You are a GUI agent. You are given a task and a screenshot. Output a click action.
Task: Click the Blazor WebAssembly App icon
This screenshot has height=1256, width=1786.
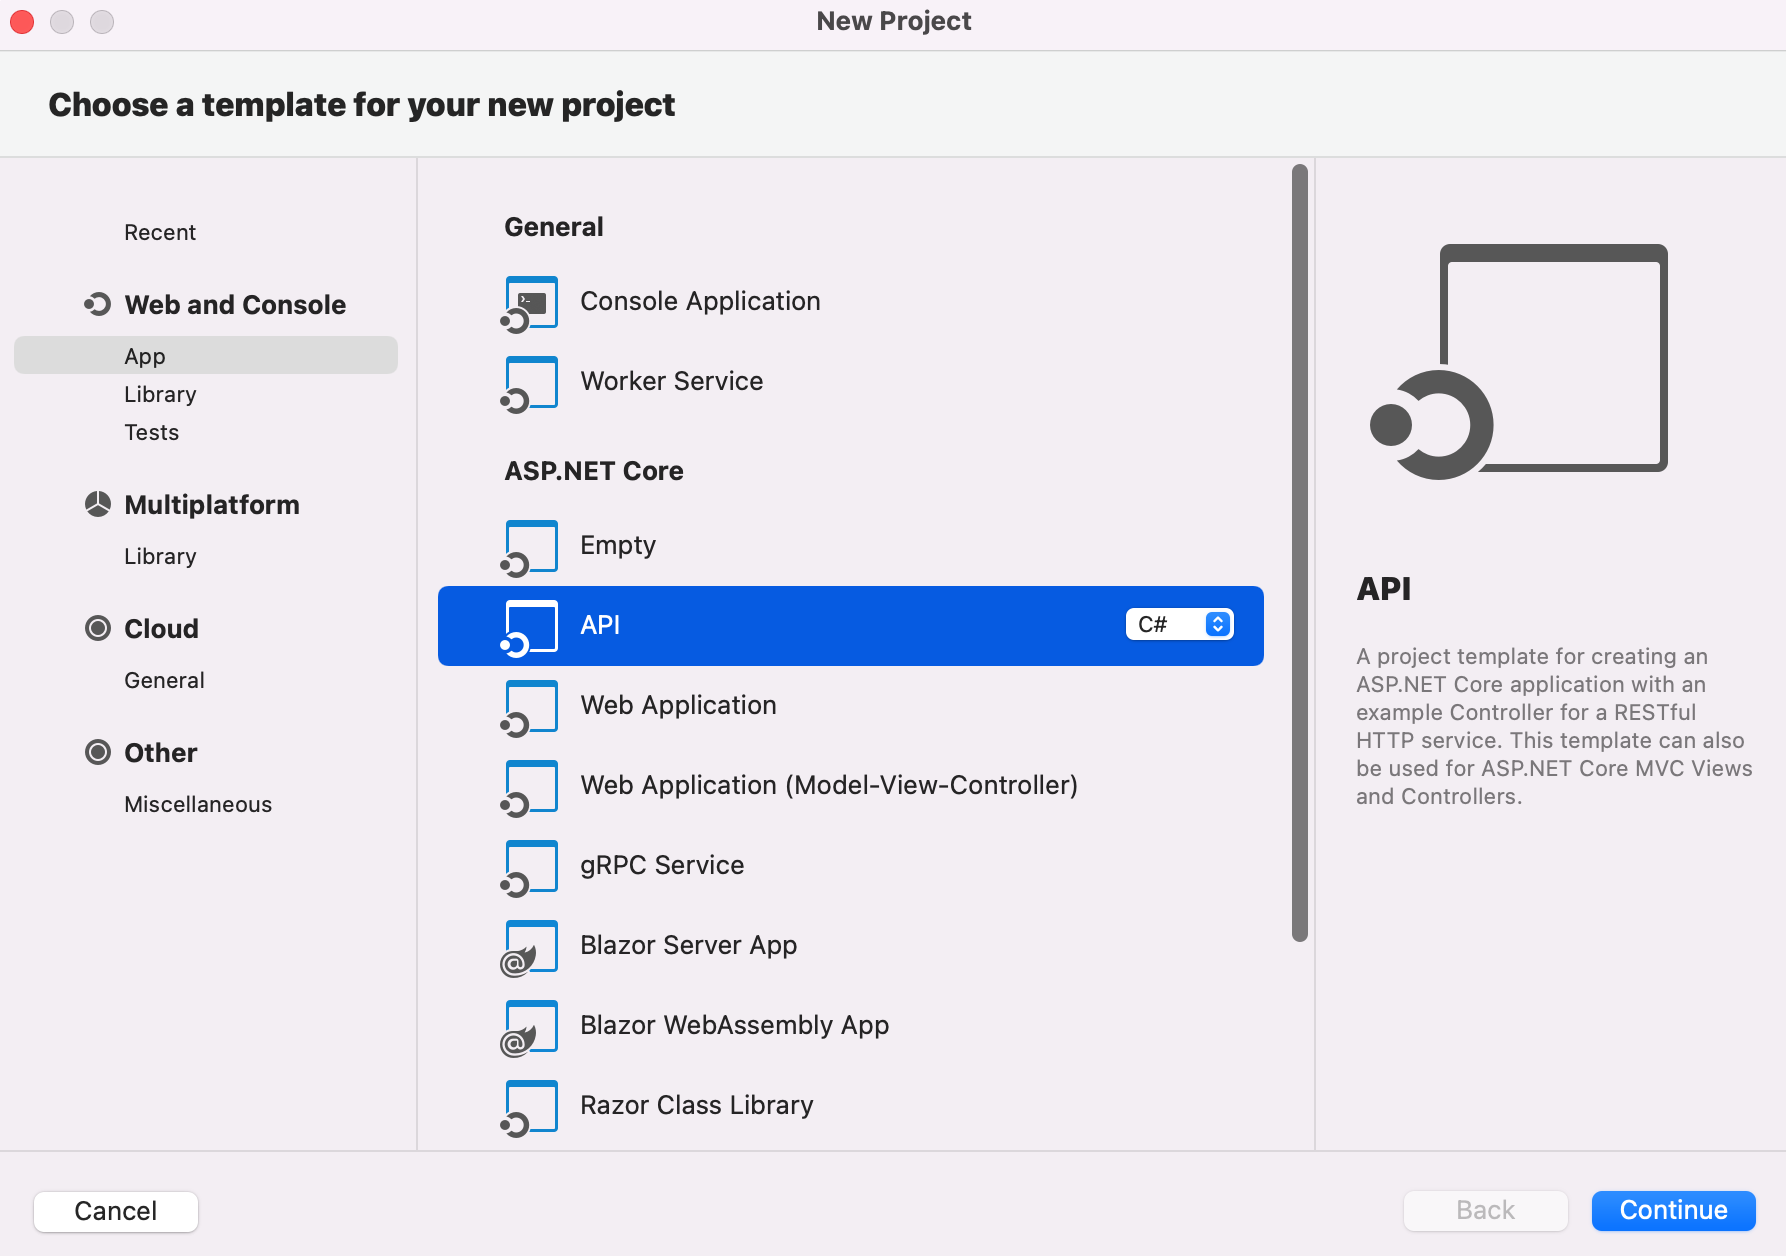pos(529,1028)
